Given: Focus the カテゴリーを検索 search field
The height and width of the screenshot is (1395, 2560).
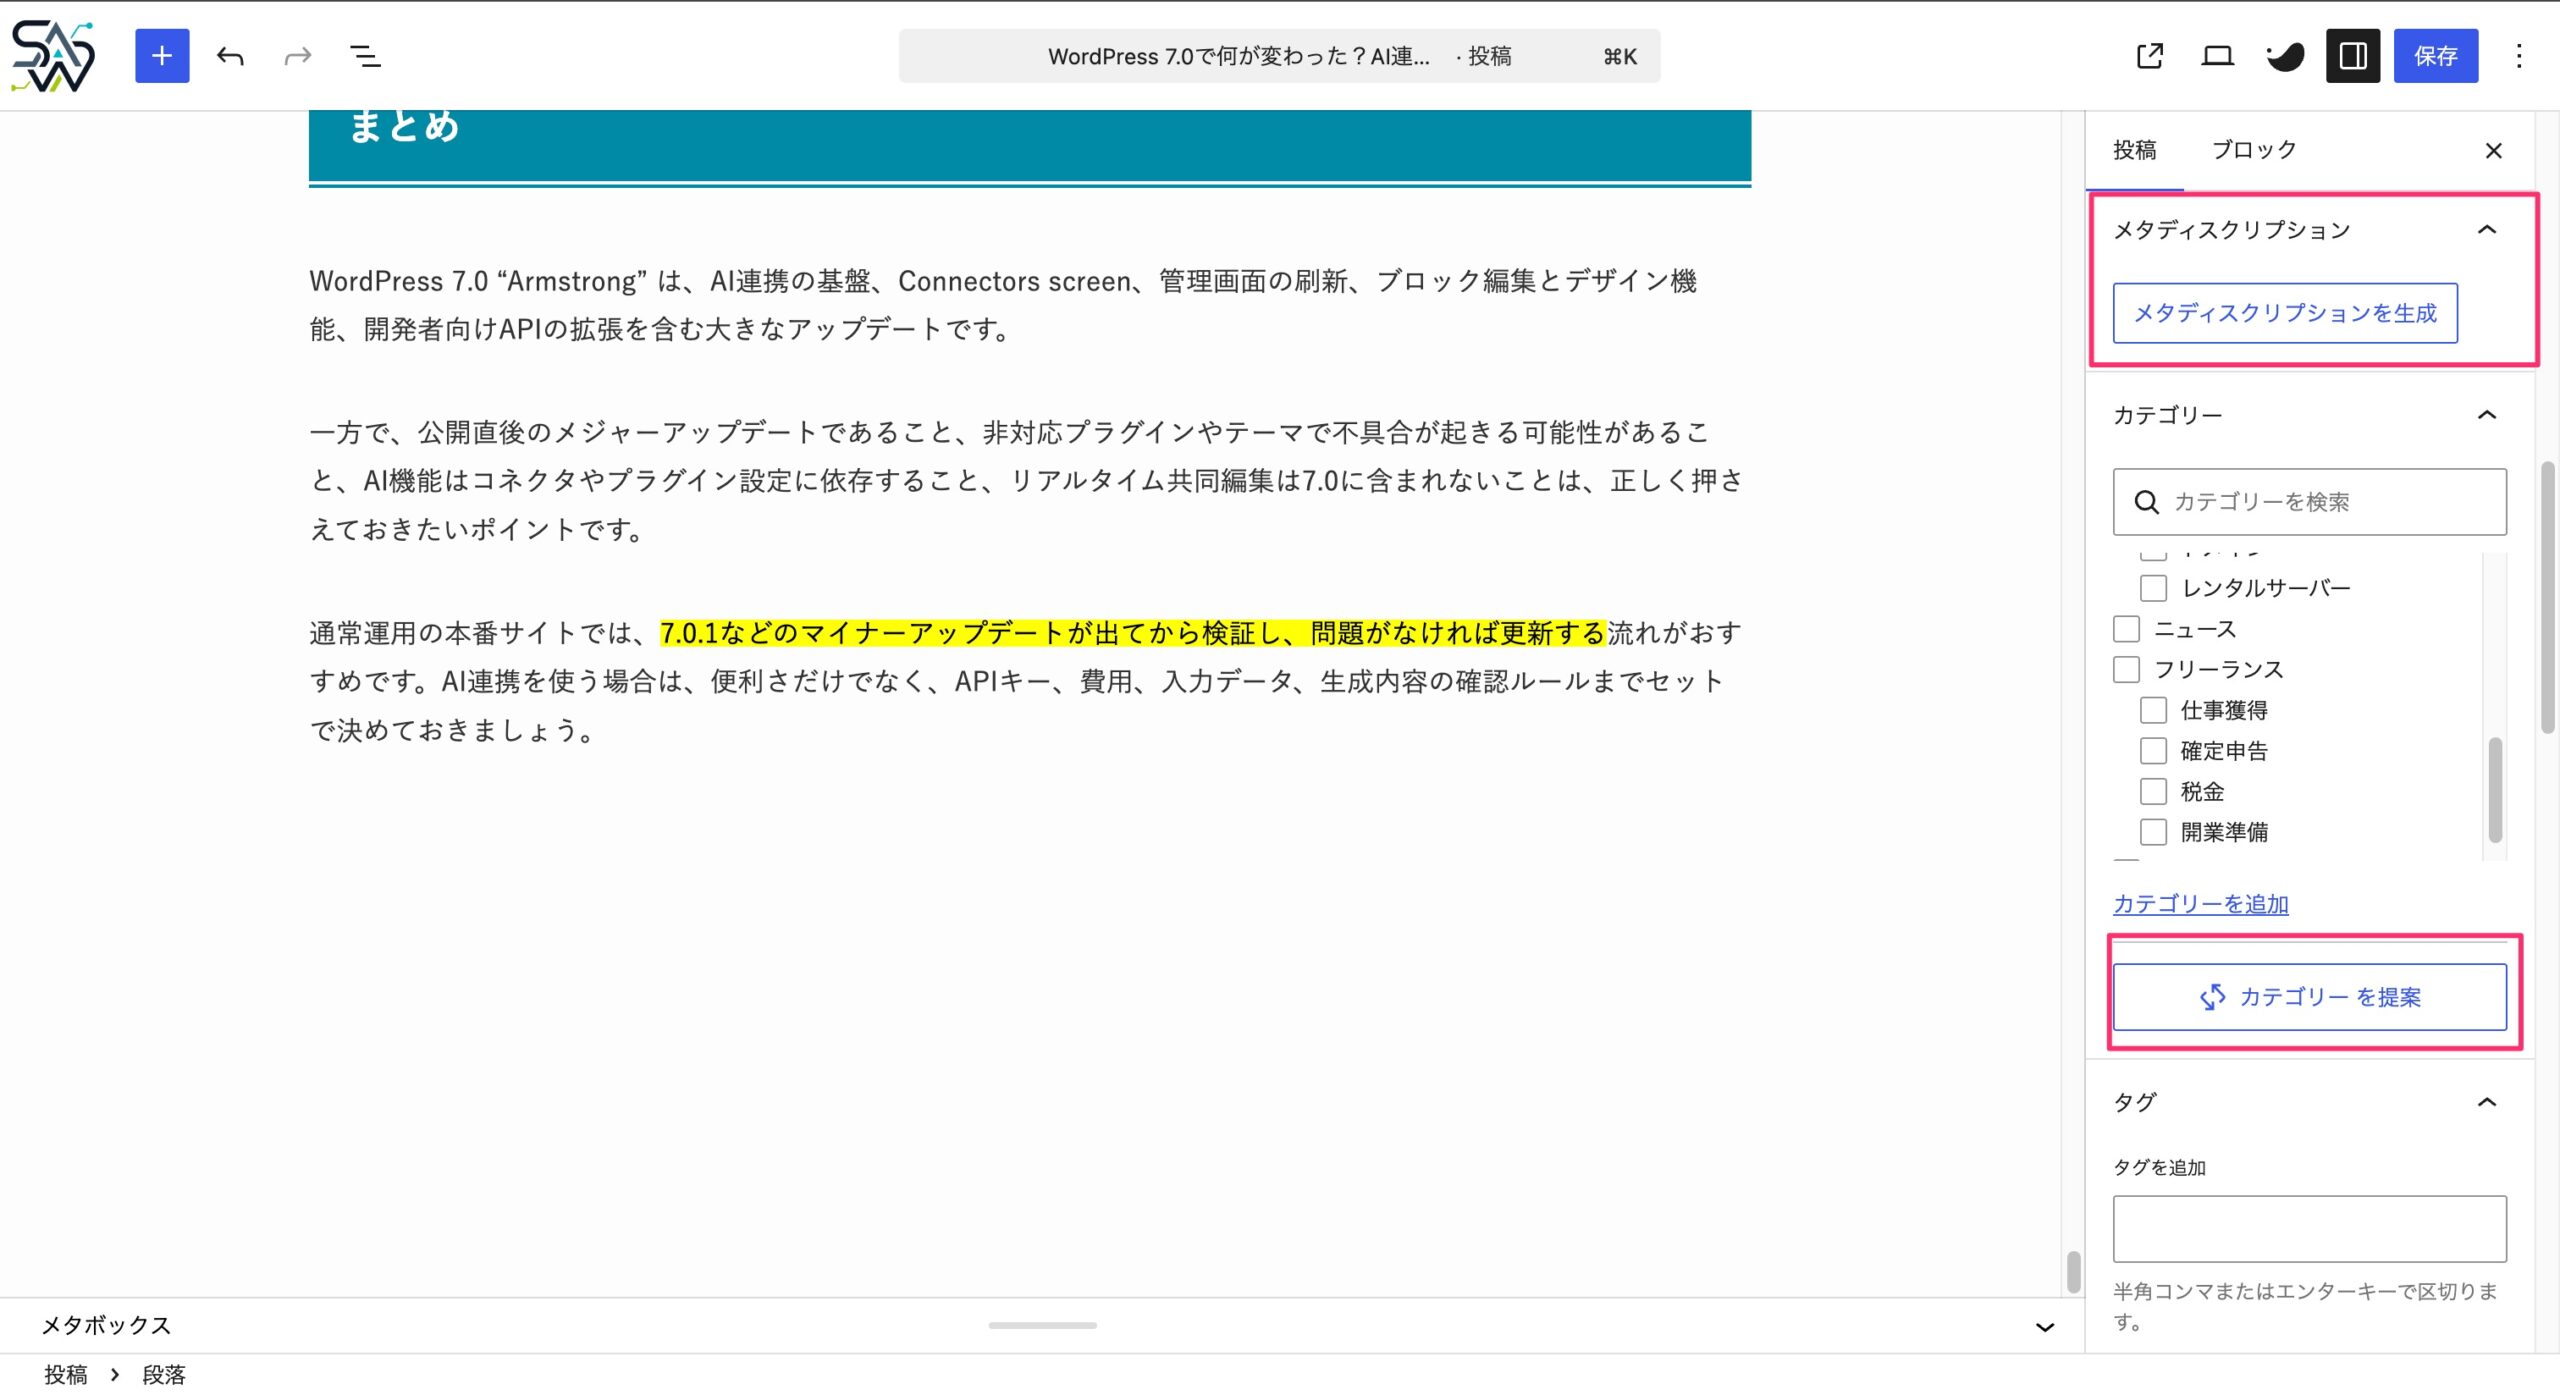Looking at the screenshot, I should click(x=2309, y=502).
